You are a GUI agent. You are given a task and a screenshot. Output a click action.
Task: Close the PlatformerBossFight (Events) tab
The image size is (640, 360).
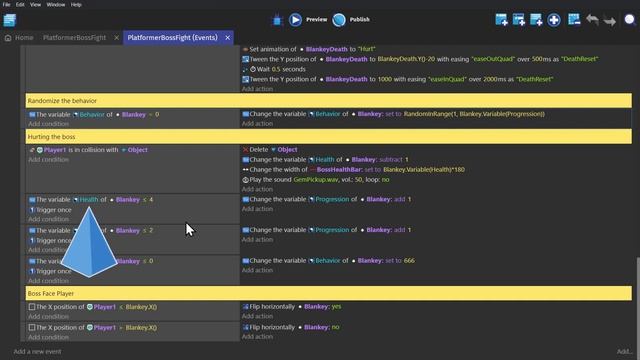[227, 38]
